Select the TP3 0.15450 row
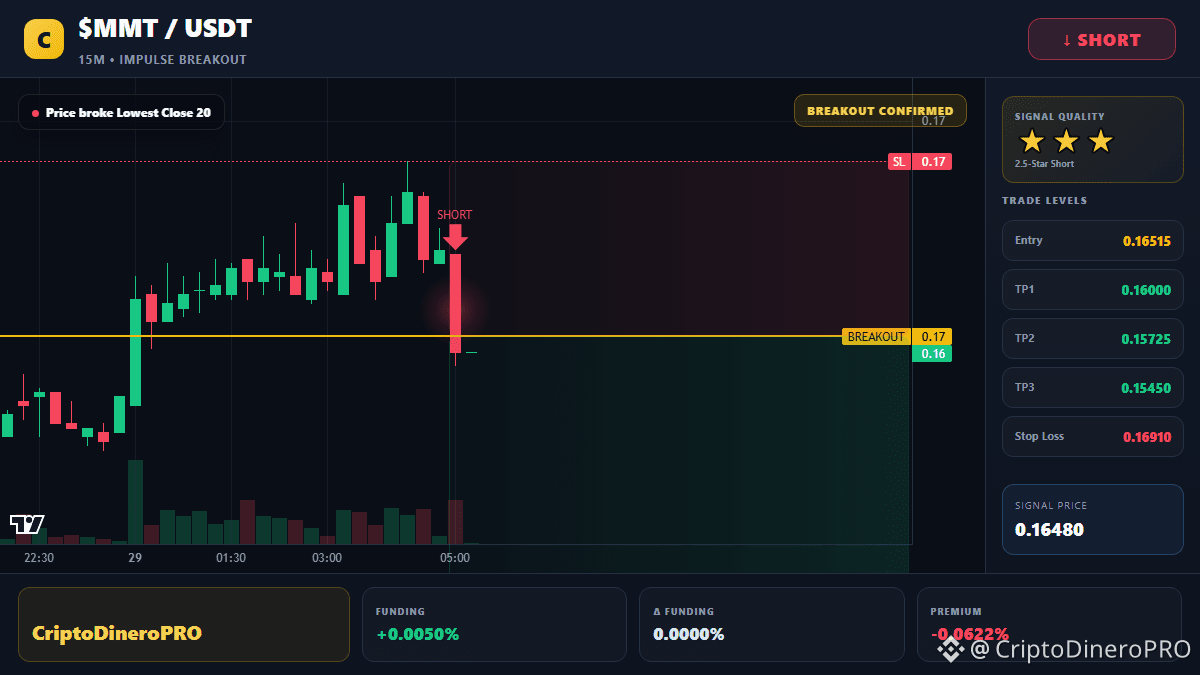 tap(1092, 387)
